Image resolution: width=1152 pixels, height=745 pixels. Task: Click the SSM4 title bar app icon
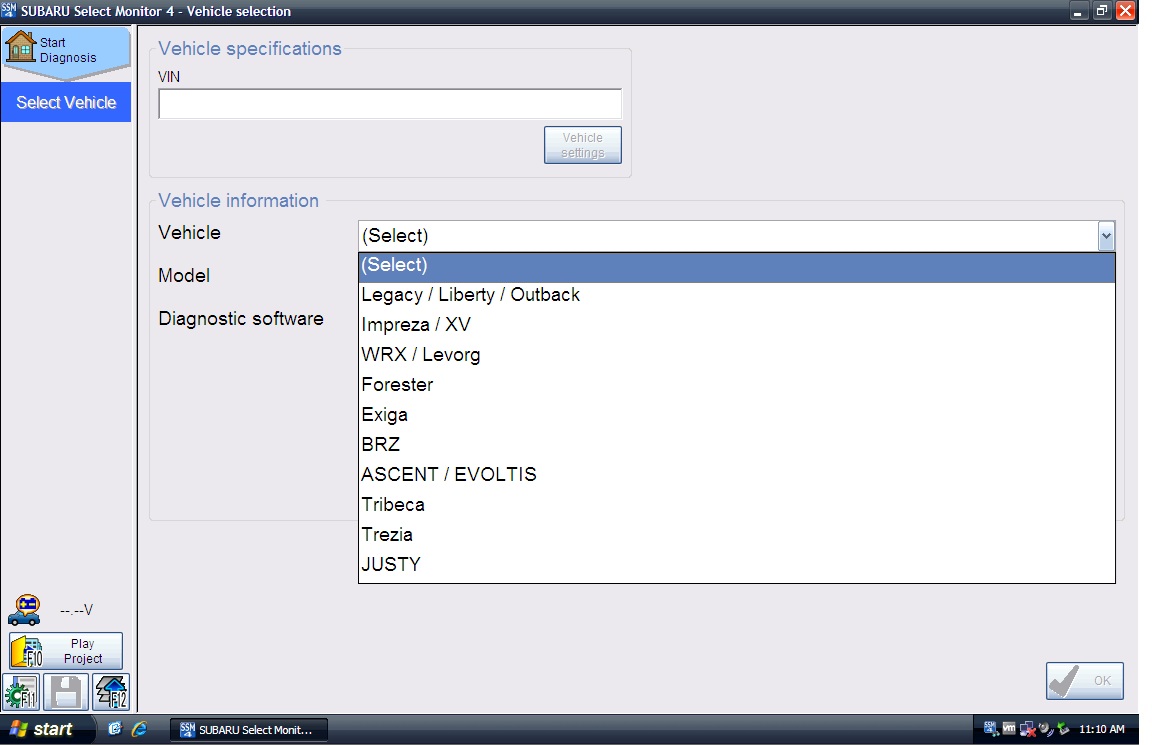click(x=9, y=10)
